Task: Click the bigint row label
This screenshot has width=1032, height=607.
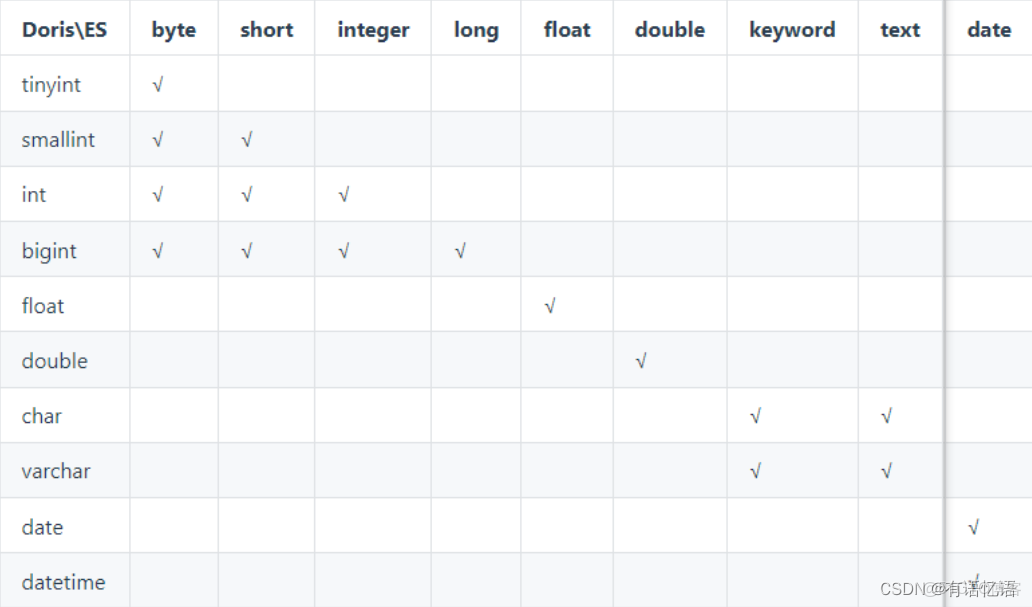Action: coord(49,251)
